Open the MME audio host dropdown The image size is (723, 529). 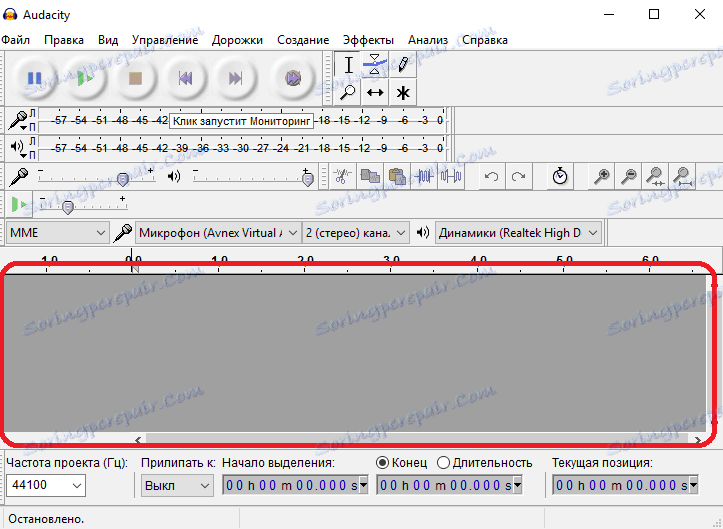click(57, 233)
